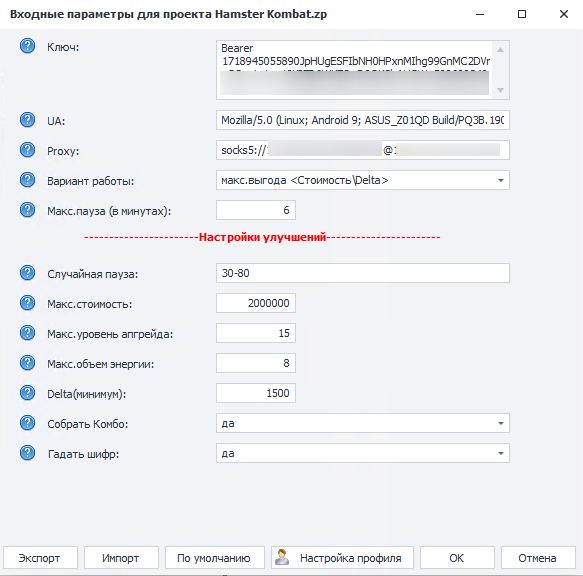The height and width of the screenshot is (576, 583).
Task: Open Настройка профиля settings
Action: pos(342,558)
